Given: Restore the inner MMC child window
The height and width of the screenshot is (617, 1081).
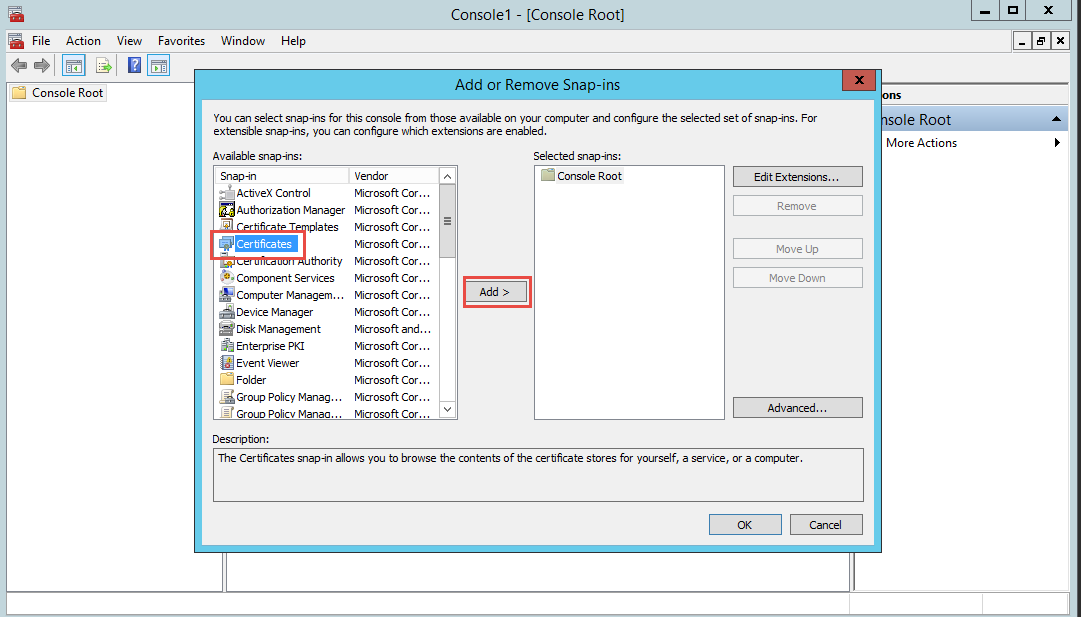Looking at the screenshot, I should pos(1041,41).
